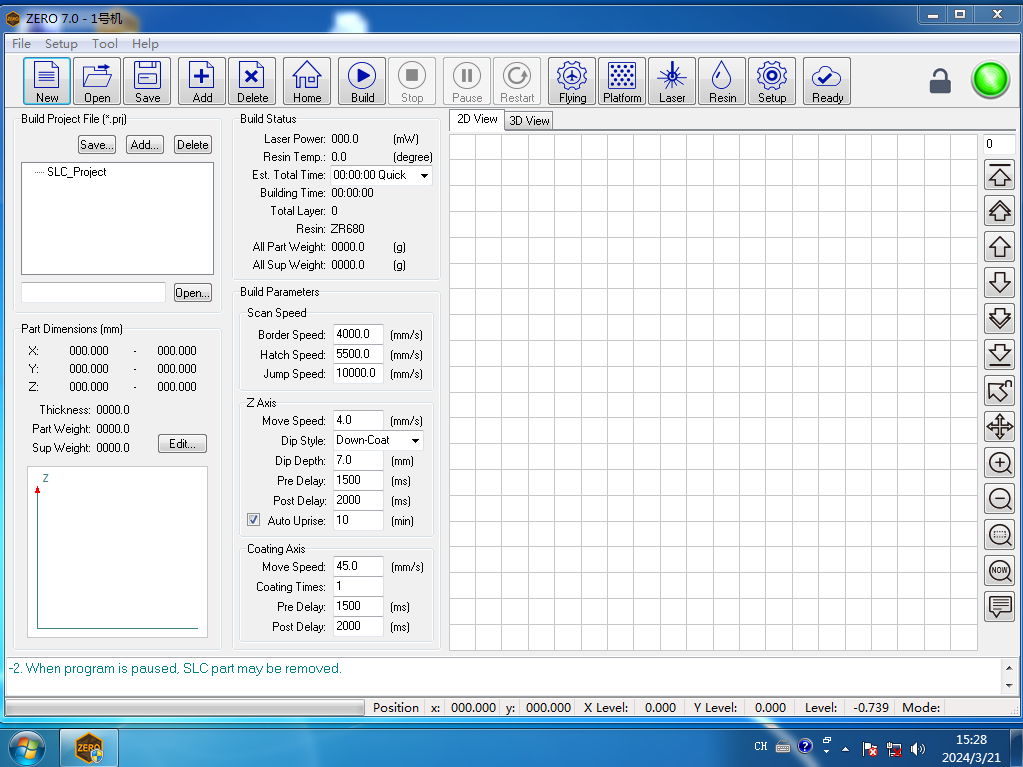Screen dimensions: 1023x767
Task: Click the comment message bubble icon
Action: [x=999, y=607]
